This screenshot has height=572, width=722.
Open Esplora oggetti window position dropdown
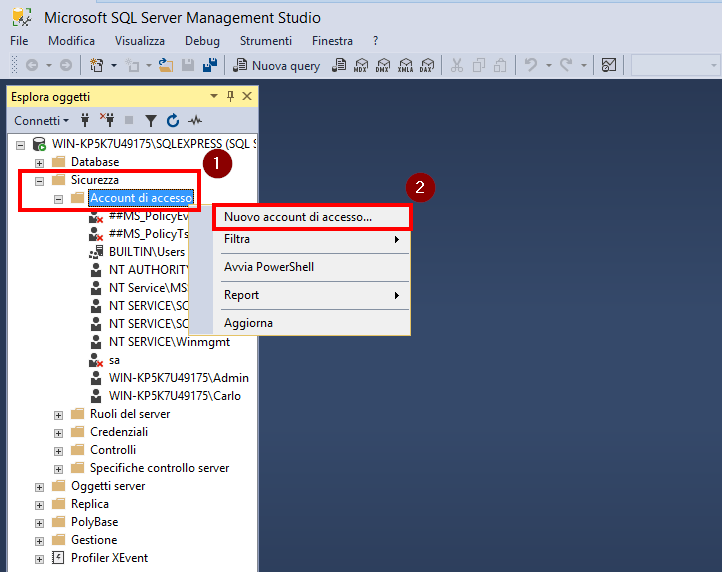214,96
